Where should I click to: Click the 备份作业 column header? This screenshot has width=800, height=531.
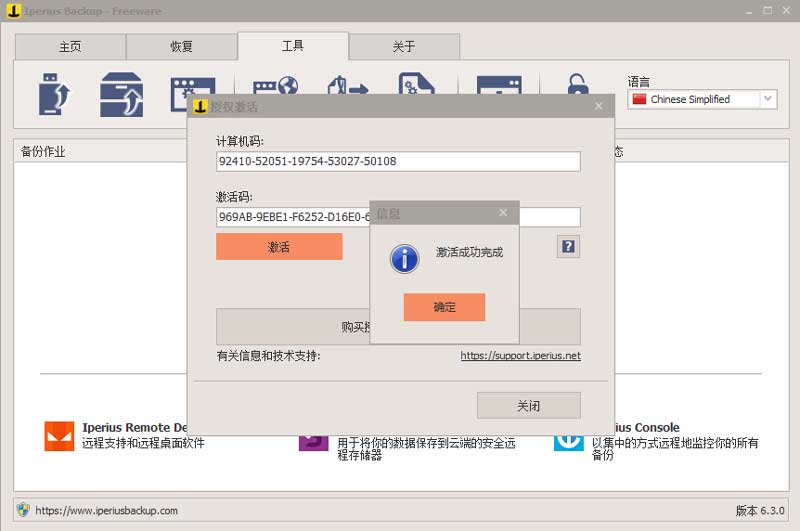point(43,151)
